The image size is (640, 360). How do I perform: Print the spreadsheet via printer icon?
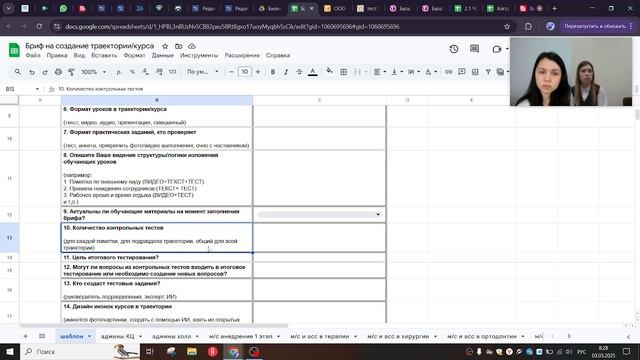(x=58, y=72)
